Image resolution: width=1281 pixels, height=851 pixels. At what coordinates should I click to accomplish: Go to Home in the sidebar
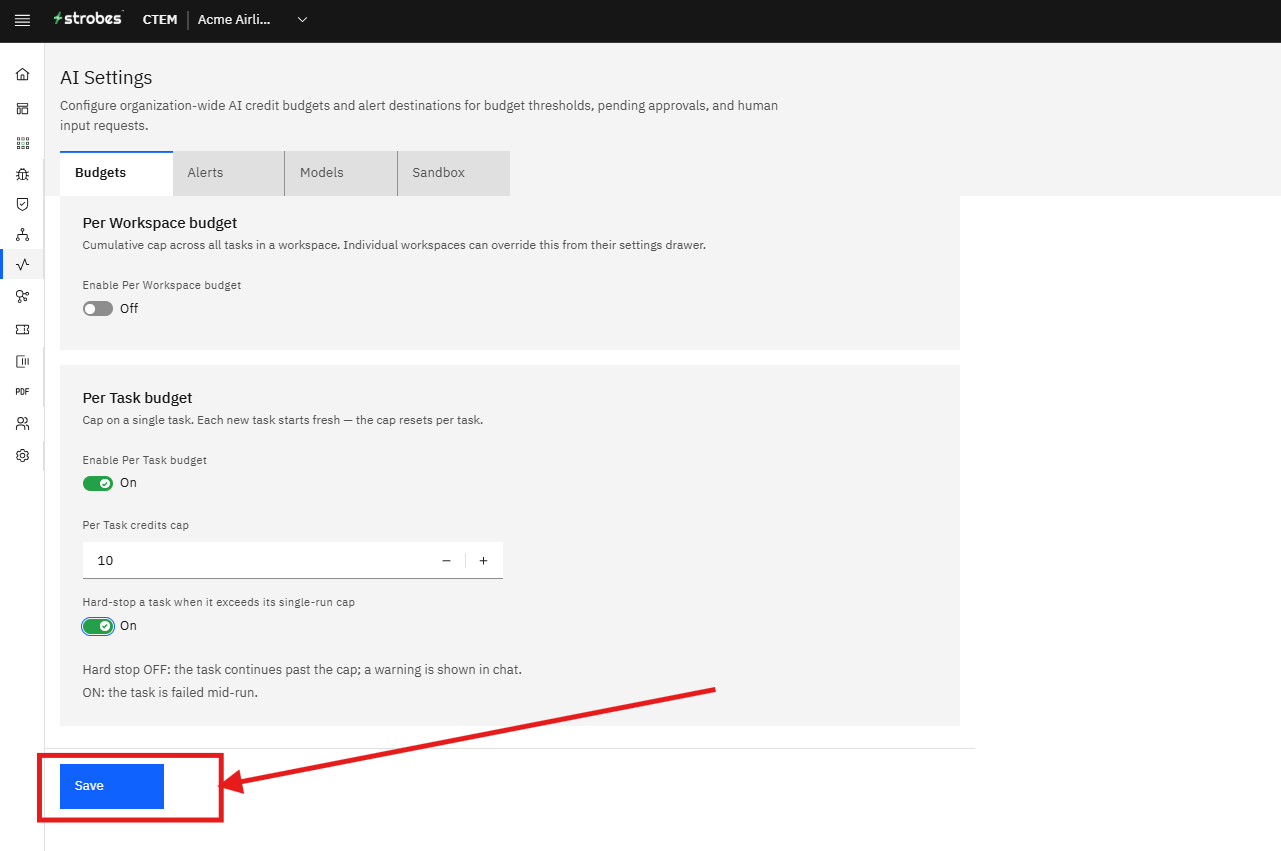[22, 74]
